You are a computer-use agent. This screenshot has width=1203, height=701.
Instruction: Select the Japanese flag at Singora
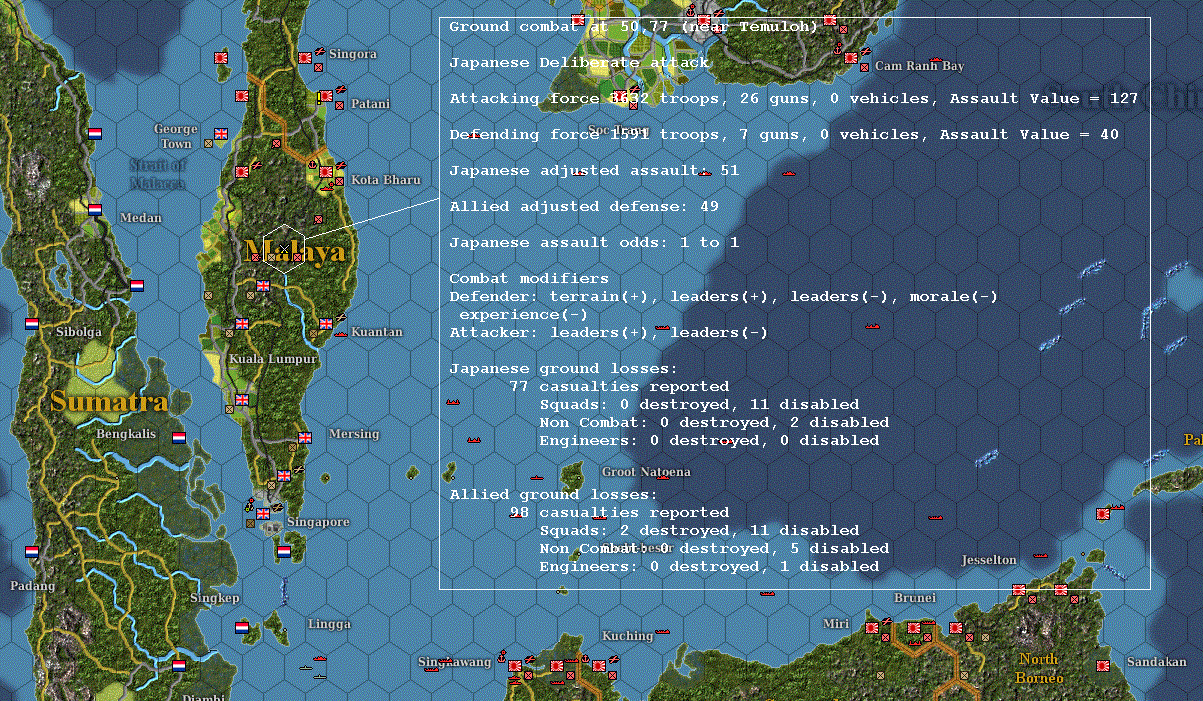tap(305, 58)
